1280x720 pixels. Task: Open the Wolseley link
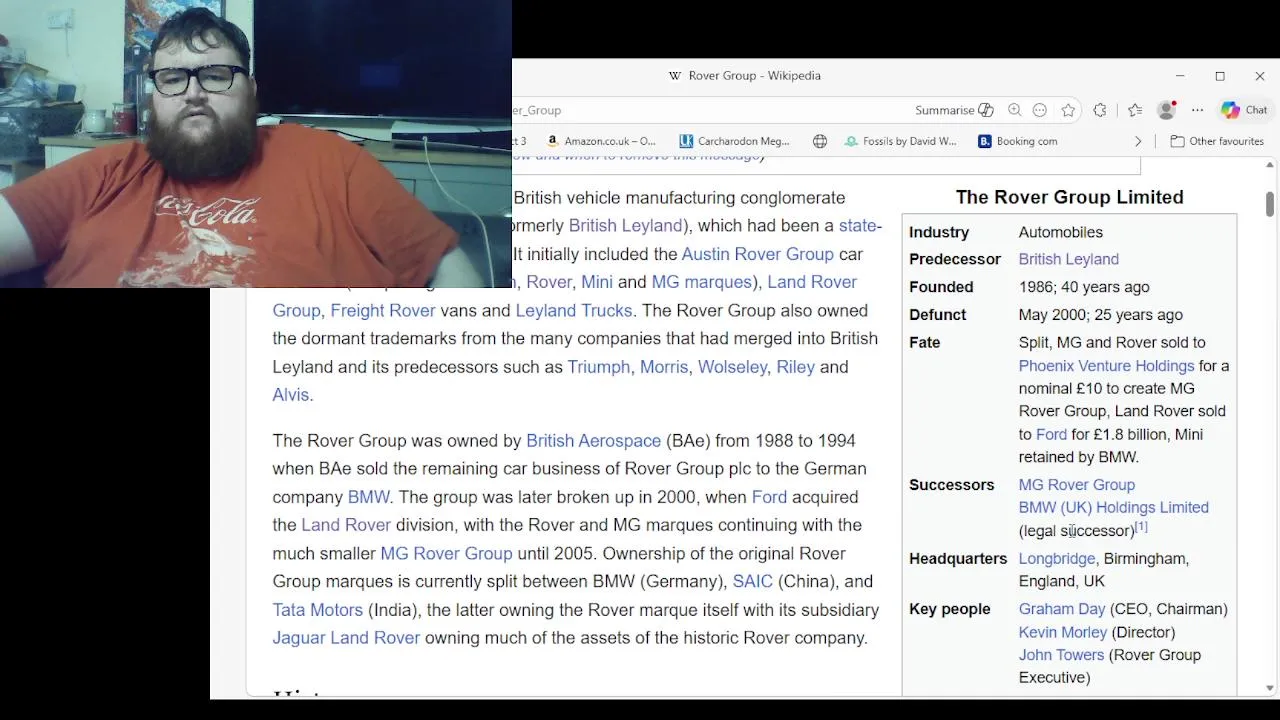point(732,367)
